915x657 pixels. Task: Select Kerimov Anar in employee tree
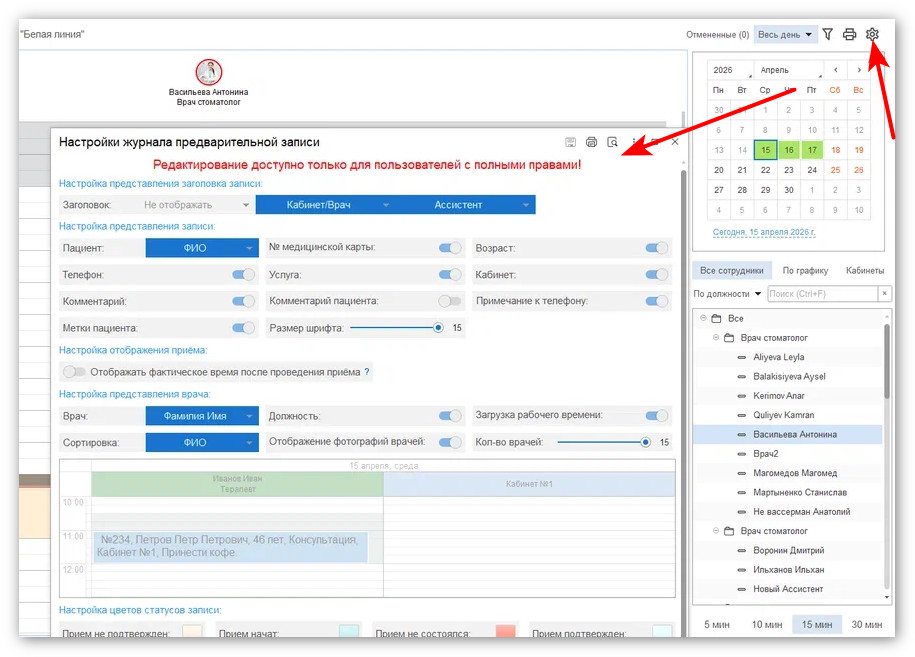coord(778,396)
